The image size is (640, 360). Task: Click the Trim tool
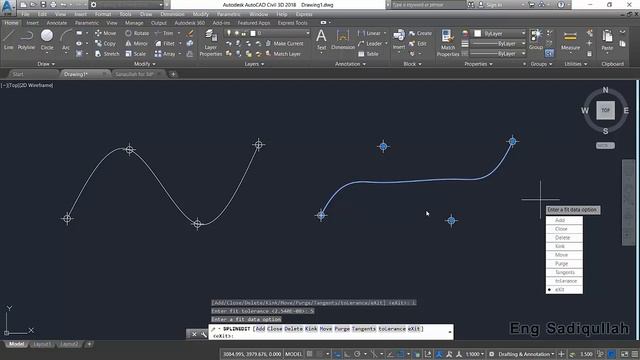click(164, 33)
